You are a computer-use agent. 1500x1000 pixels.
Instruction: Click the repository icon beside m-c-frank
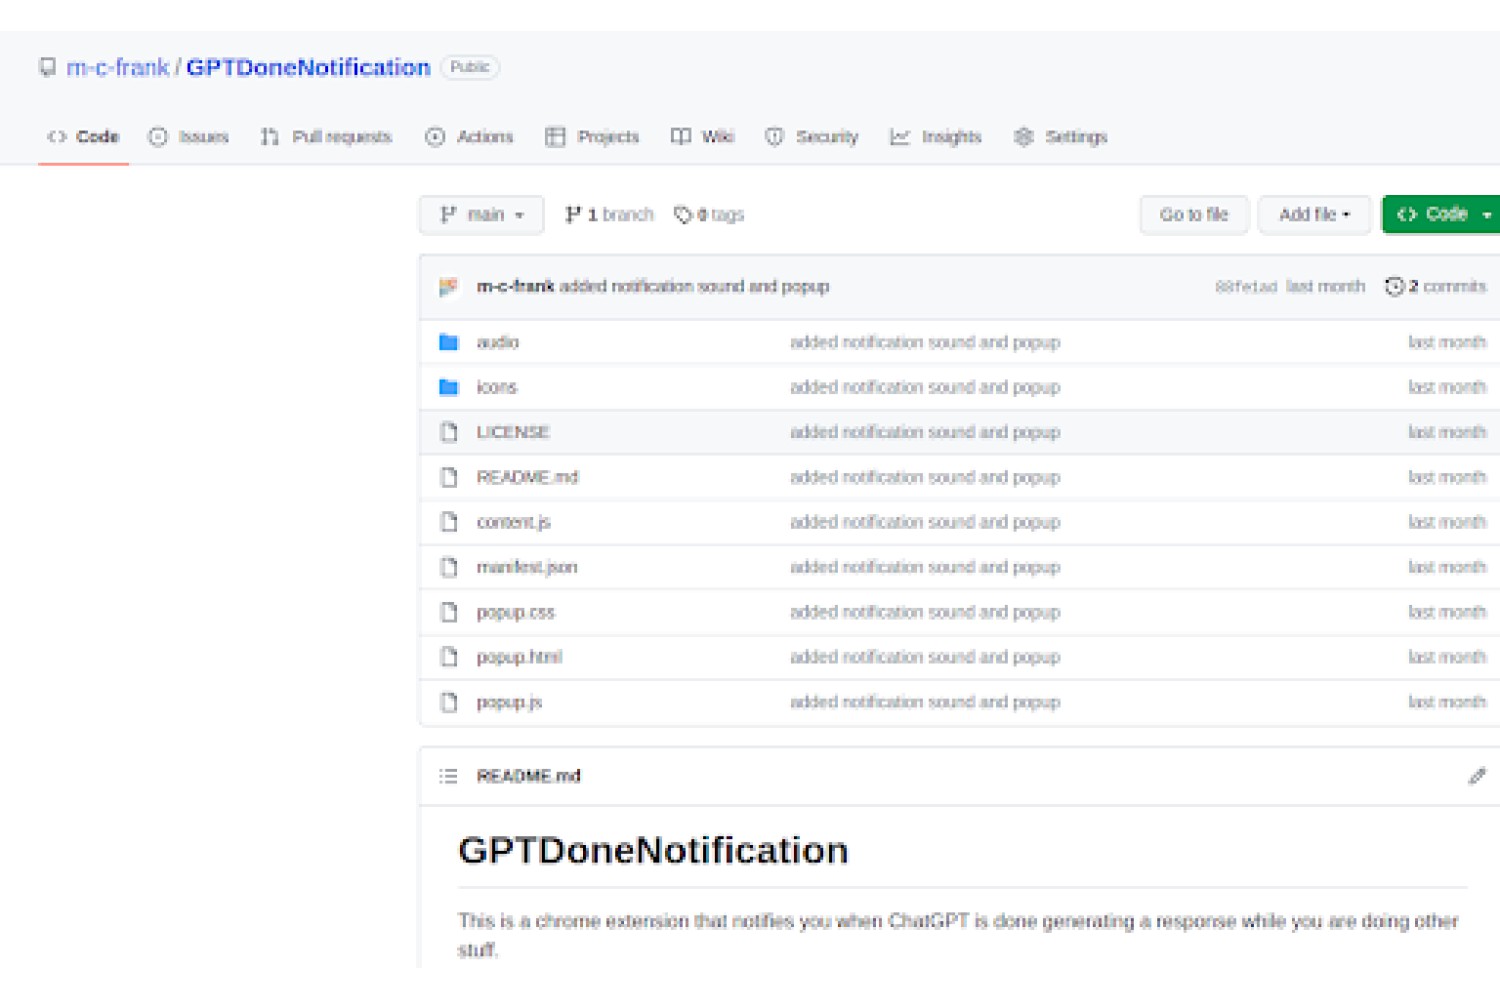pos(47,67)
